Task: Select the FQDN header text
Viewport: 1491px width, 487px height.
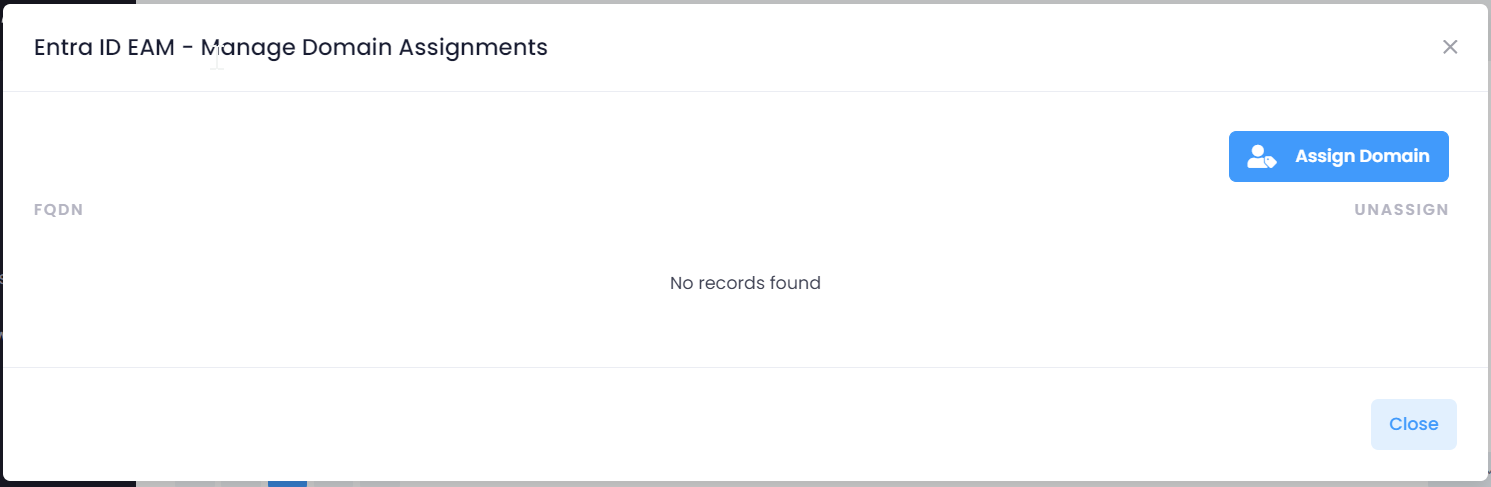Action: click(x=58, y=210)
